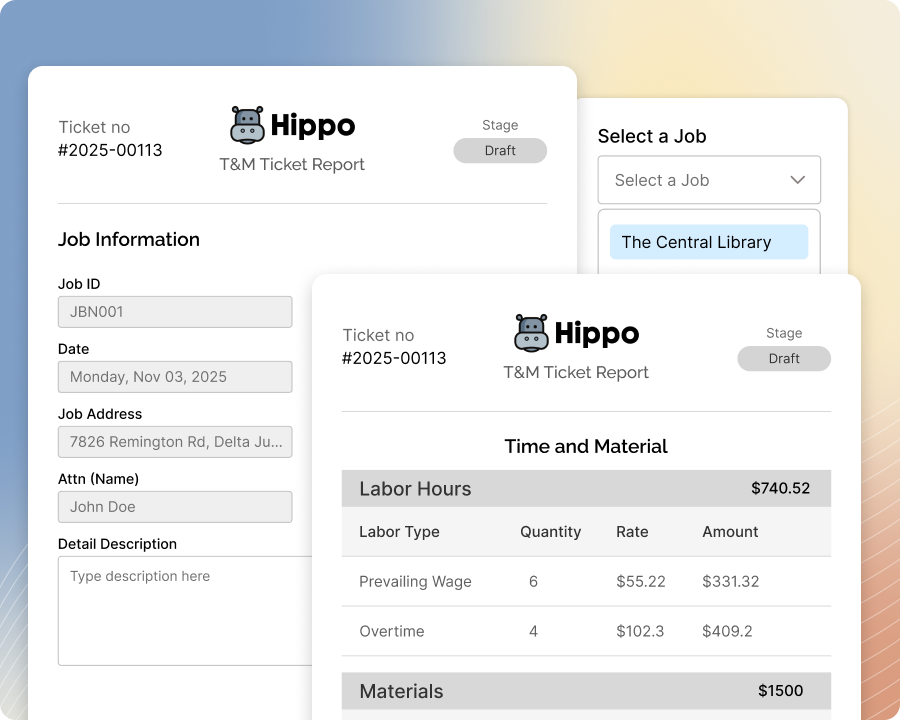Click the chevron arrow in the Select a Job box
This screenshot has width=900, height=720.
click(797, 180)
